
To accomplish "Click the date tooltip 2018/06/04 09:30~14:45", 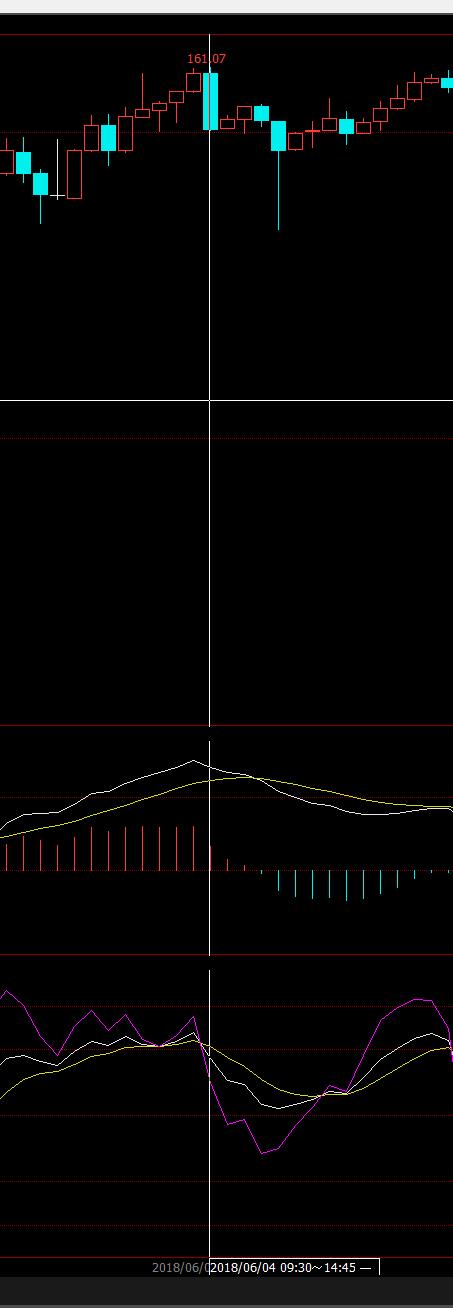I will pos(293,1268).
